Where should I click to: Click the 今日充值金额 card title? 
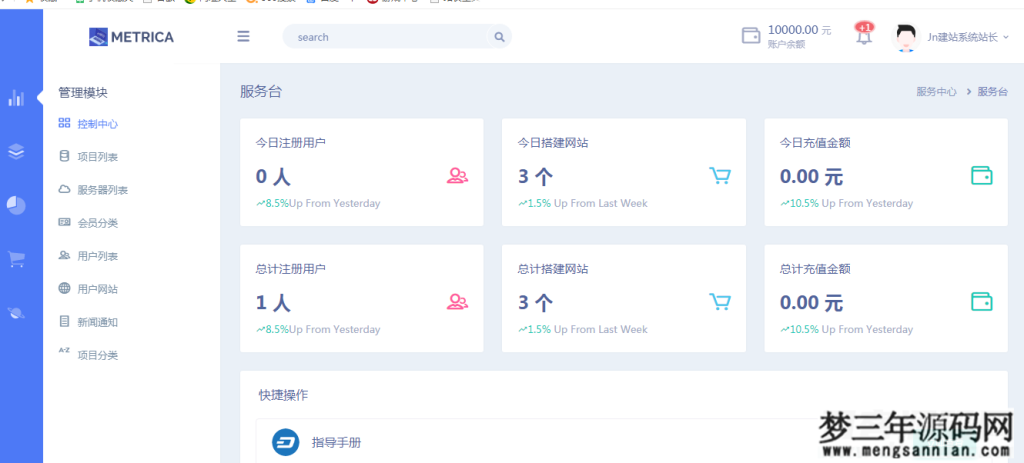click(815, 143)
